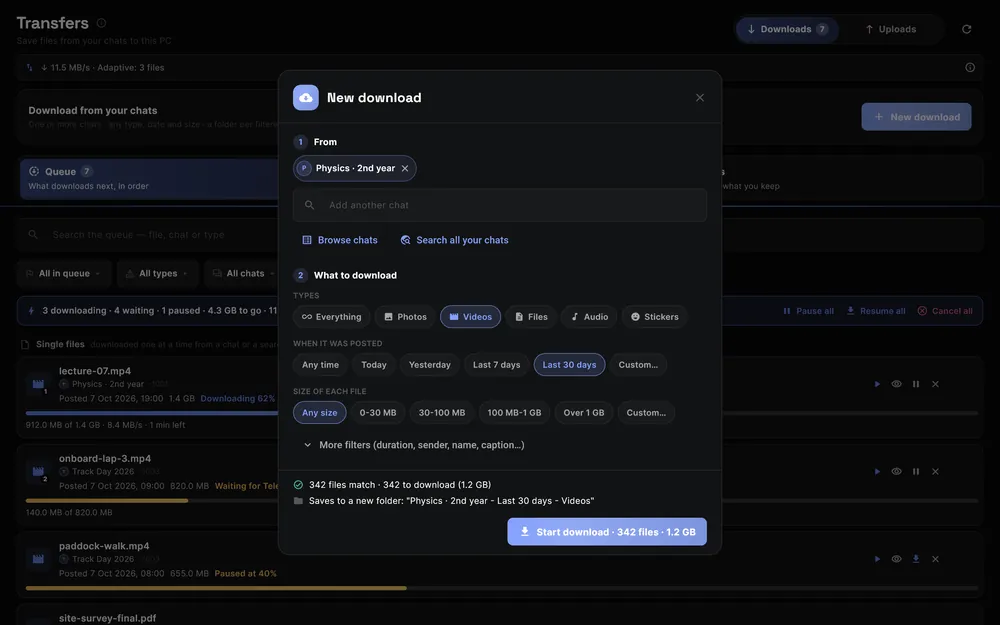This screenshot has height=625, width=1000.
Task: Pick the Stickers type filter
Action: (x=654, y=317)
